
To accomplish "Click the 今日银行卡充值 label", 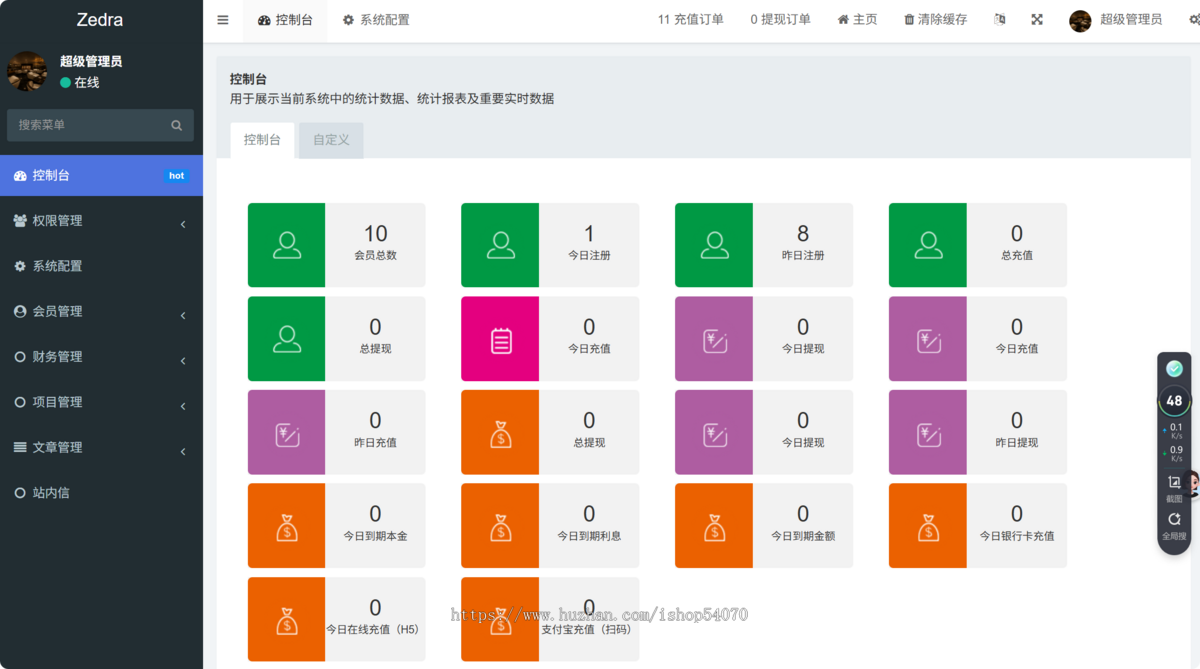I will point(1017,536).
